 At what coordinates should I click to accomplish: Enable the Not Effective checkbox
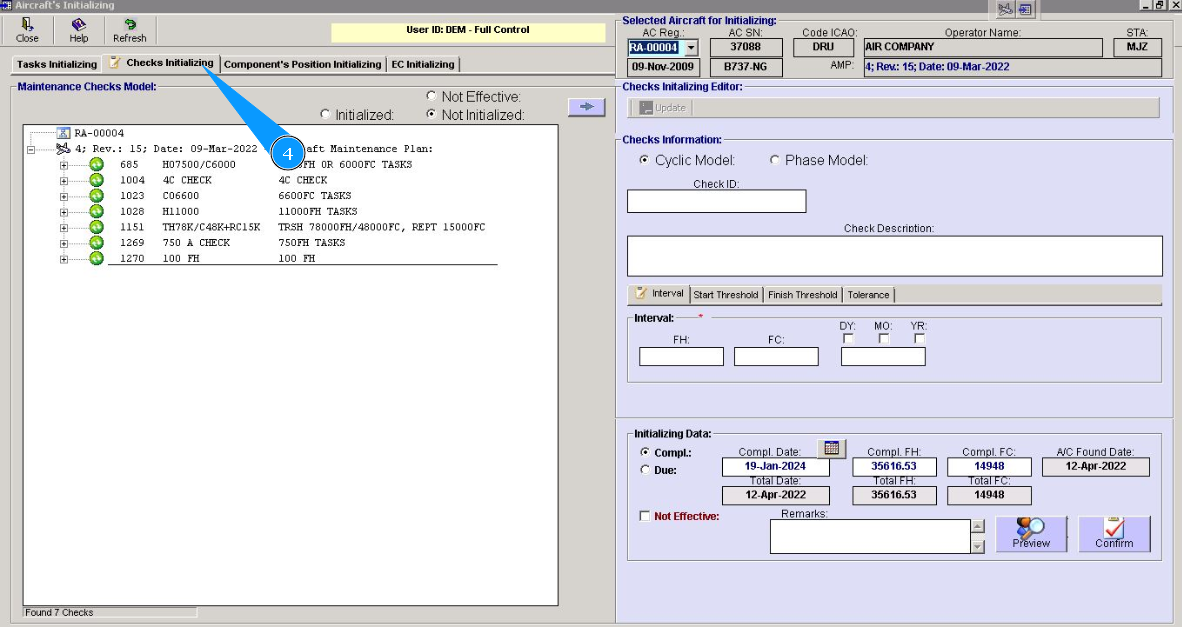[645, 516]
